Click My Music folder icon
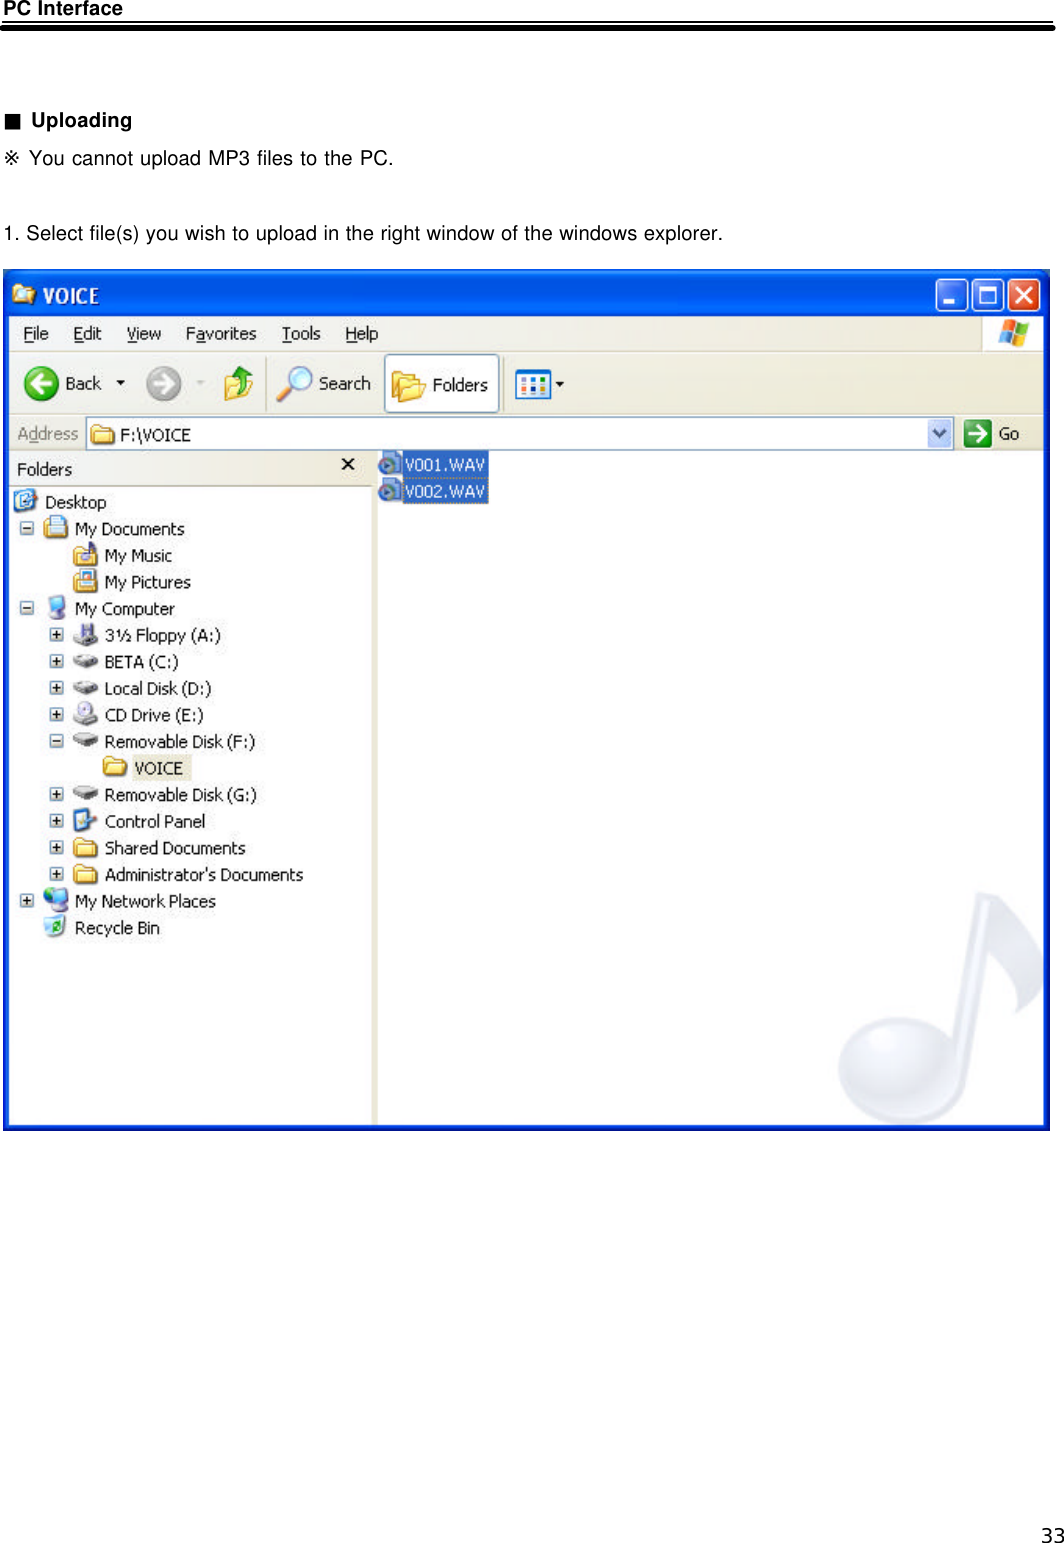The height and width of the screenshot is (1543, 1064). click(x=86, y=555)
